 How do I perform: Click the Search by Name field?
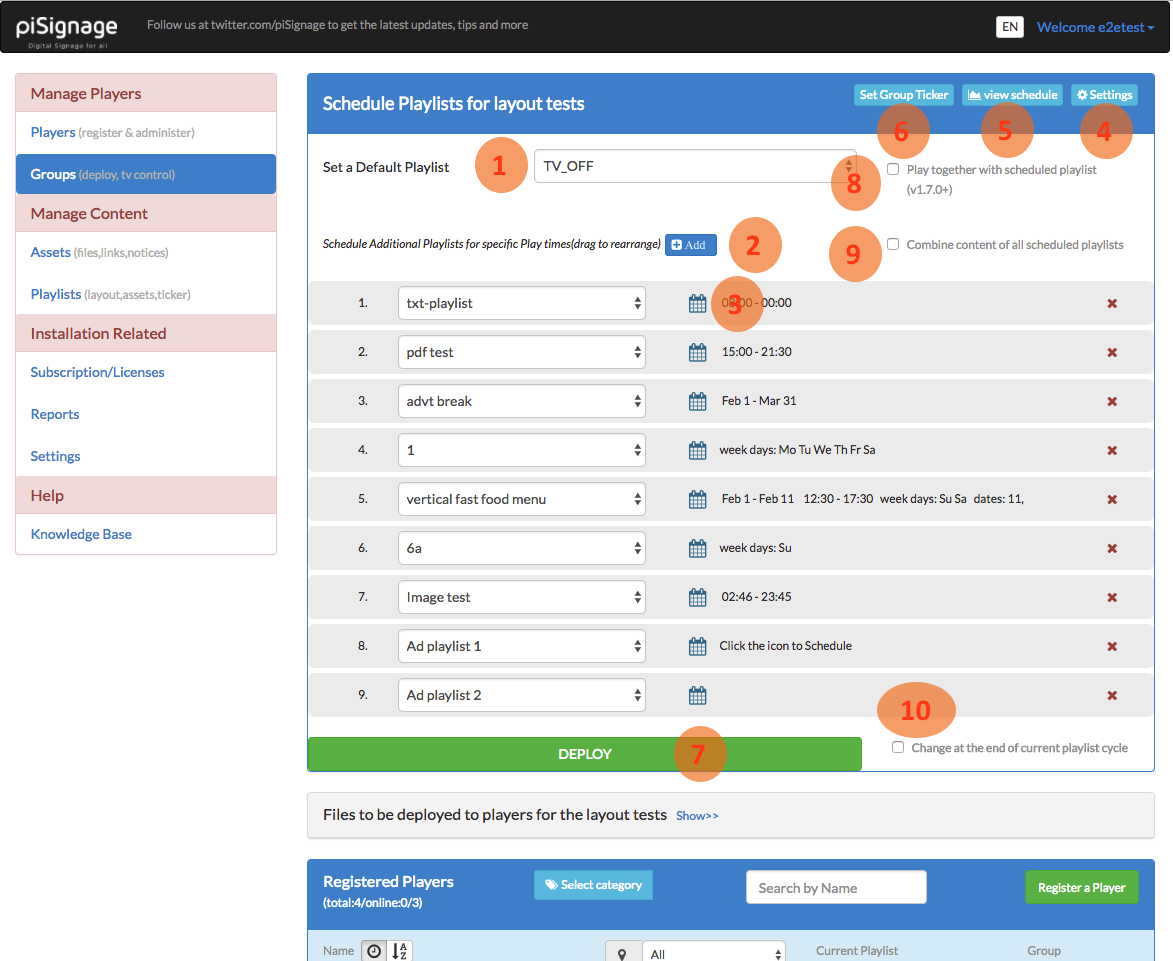click(836, 887)
